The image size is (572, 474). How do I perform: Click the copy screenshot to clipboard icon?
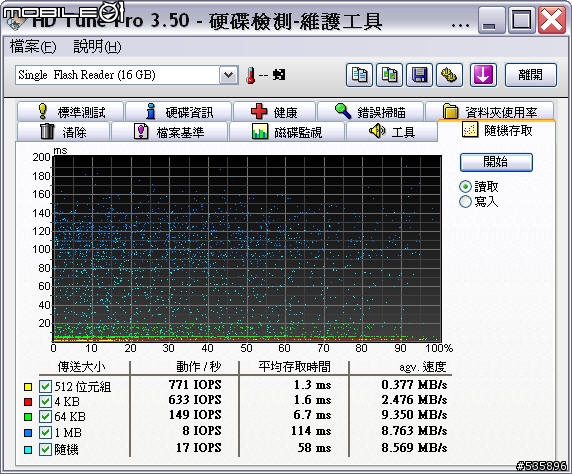tap(389, 75)
